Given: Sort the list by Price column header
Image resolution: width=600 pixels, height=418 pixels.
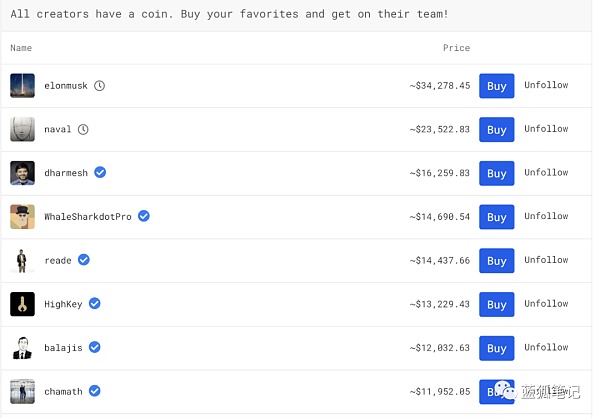Looking at the screenshot, I should 456,48.
